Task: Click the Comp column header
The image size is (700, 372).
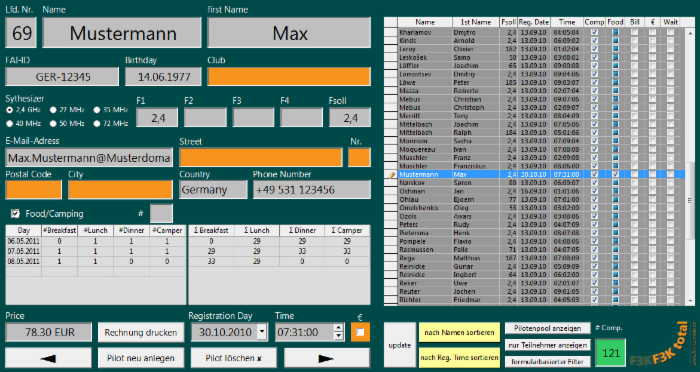Action: [x=594, y=22]
